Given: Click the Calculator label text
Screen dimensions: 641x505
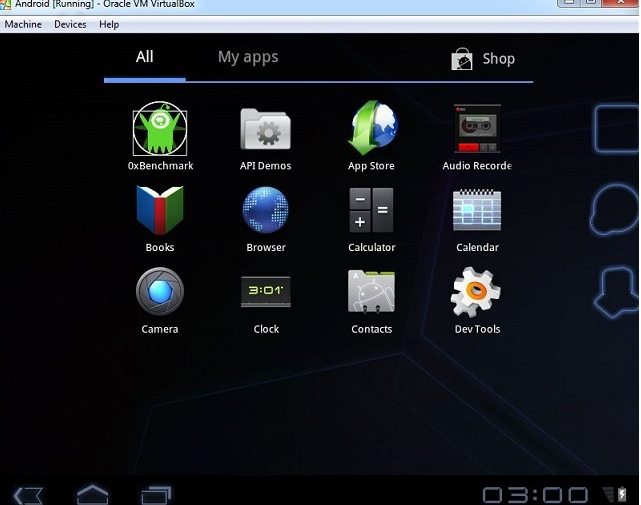Looking at the screenshot, I should click(x=372, y=247).
